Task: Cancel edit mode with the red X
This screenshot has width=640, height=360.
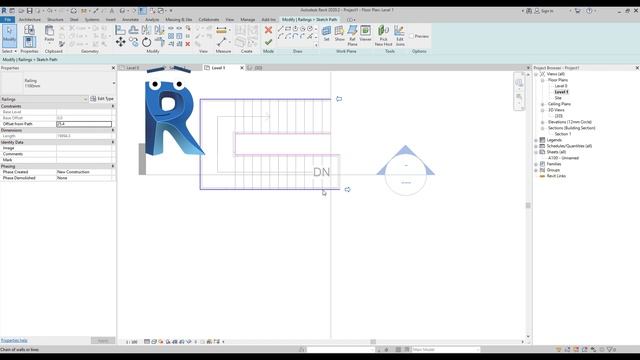Action: coord(268,30)
